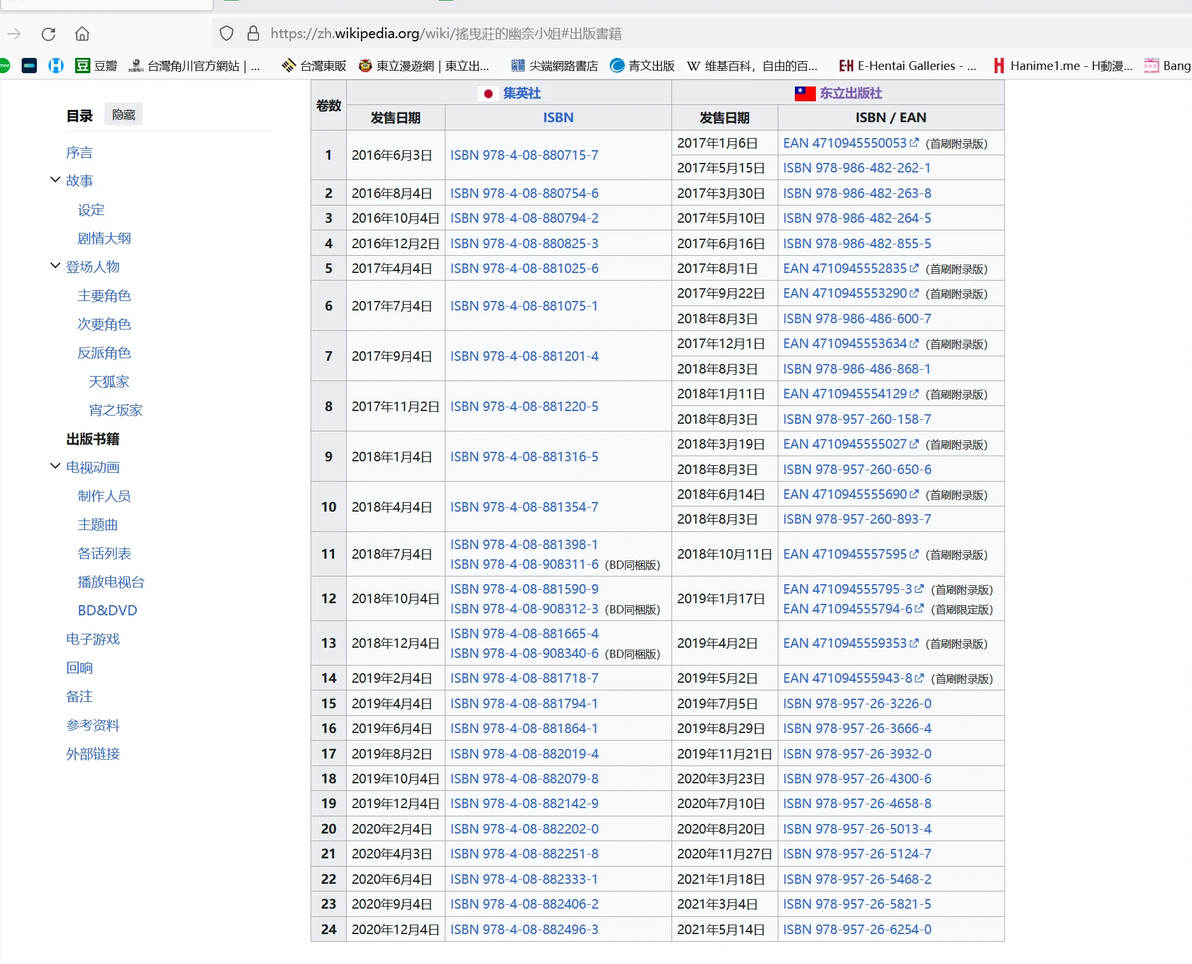Jump to 剧情大纲 section
1192x964 pixels.
coord(104,239)
